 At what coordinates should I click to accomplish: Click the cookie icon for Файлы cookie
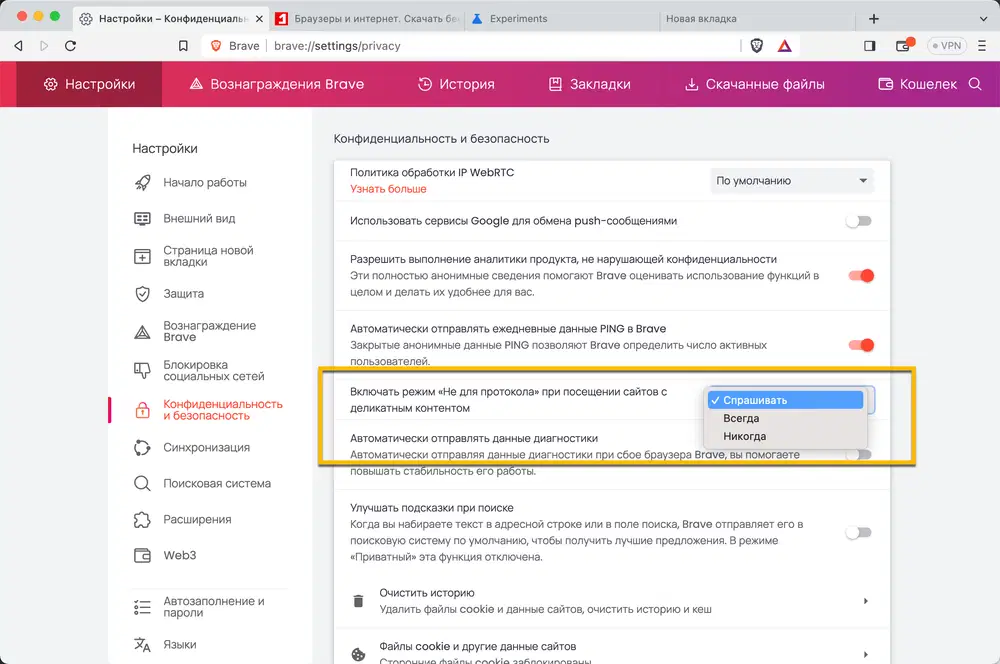tap(358, 654)
